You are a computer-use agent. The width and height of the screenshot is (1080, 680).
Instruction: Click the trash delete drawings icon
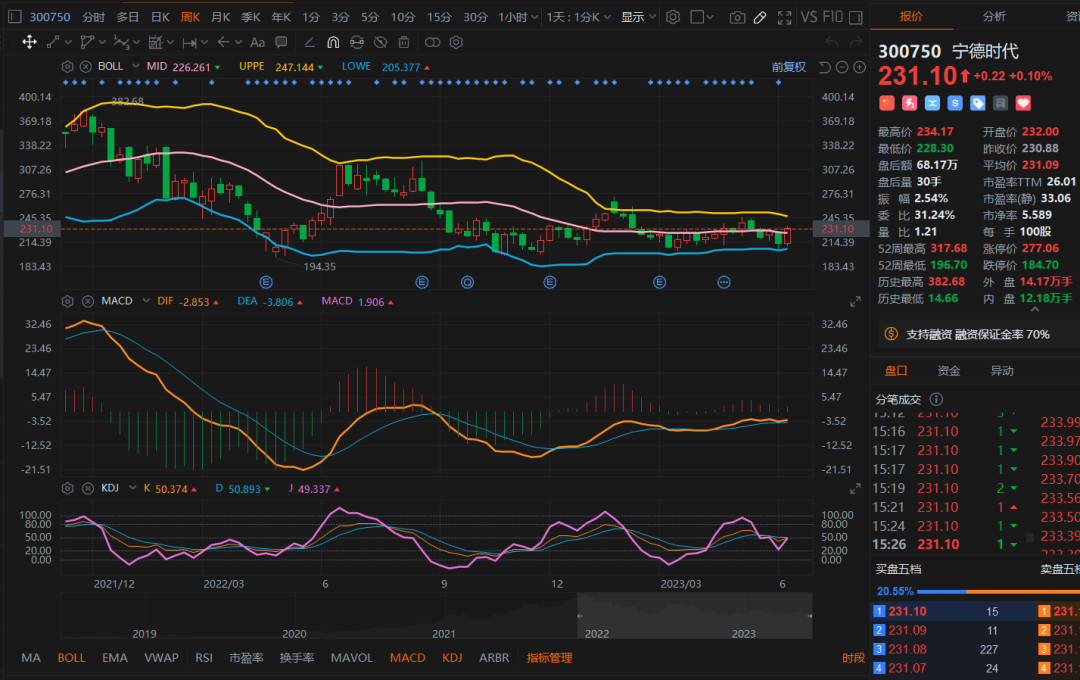403,42
